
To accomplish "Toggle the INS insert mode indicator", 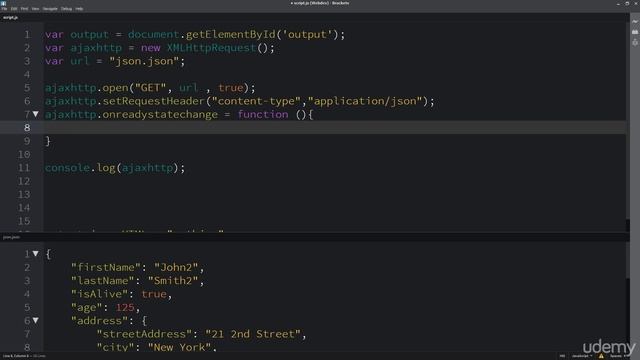I will pos(562,356).
